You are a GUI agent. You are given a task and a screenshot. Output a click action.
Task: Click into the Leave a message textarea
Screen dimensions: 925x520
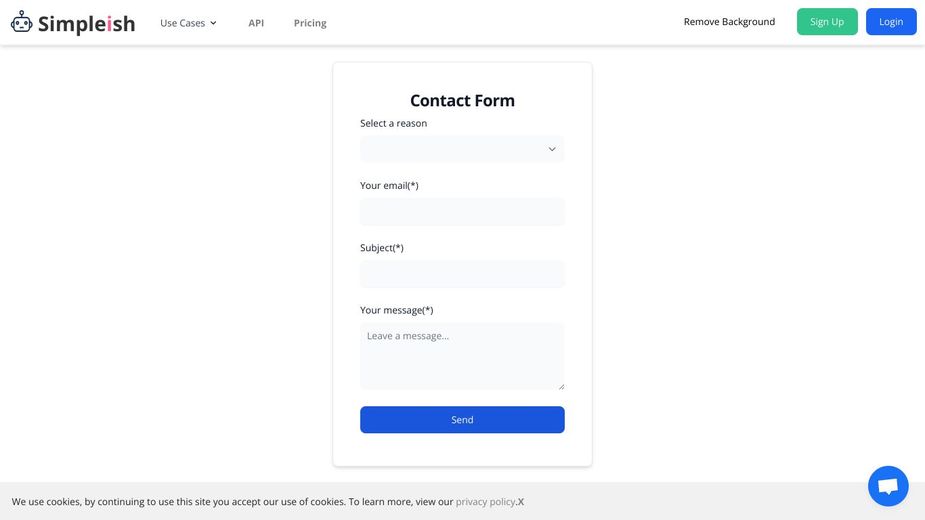pos(462,357)
